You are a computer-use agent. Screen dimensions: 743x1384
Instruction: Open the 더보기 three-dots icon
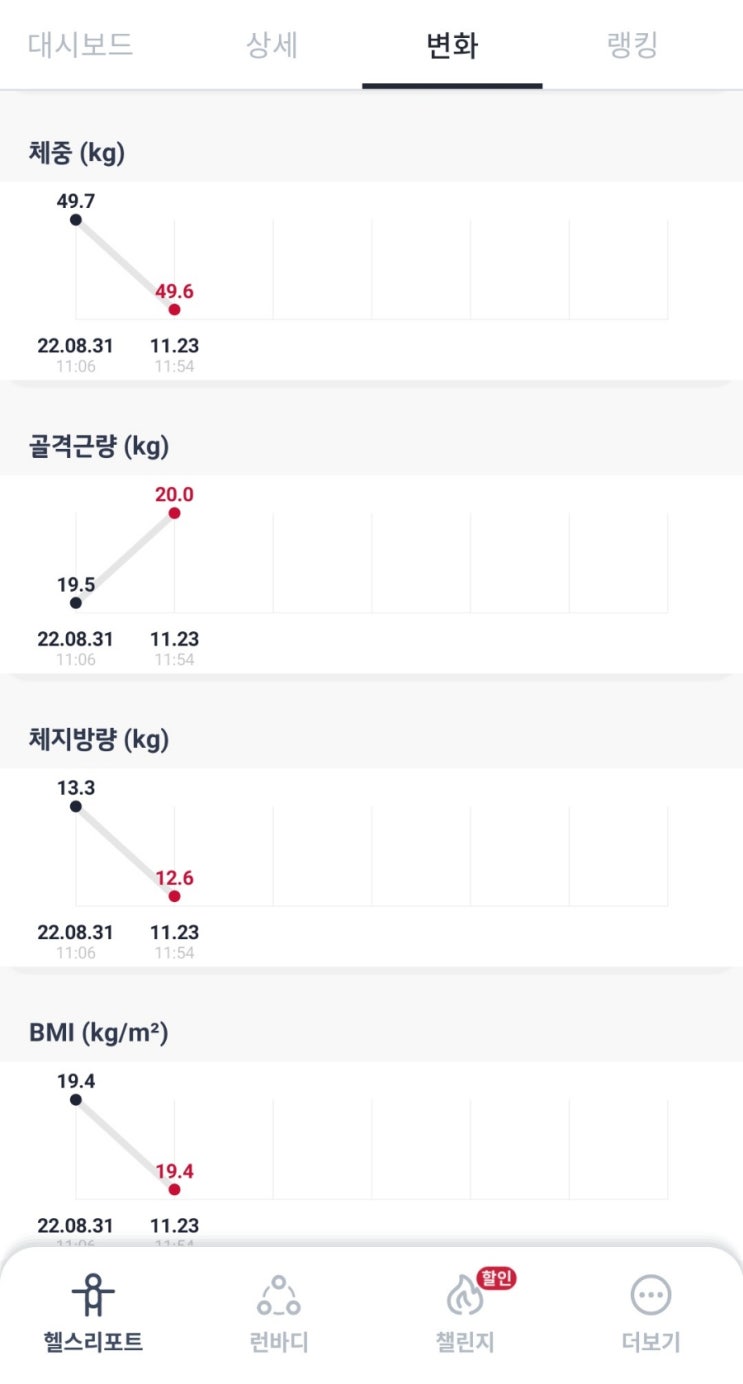651,1297
